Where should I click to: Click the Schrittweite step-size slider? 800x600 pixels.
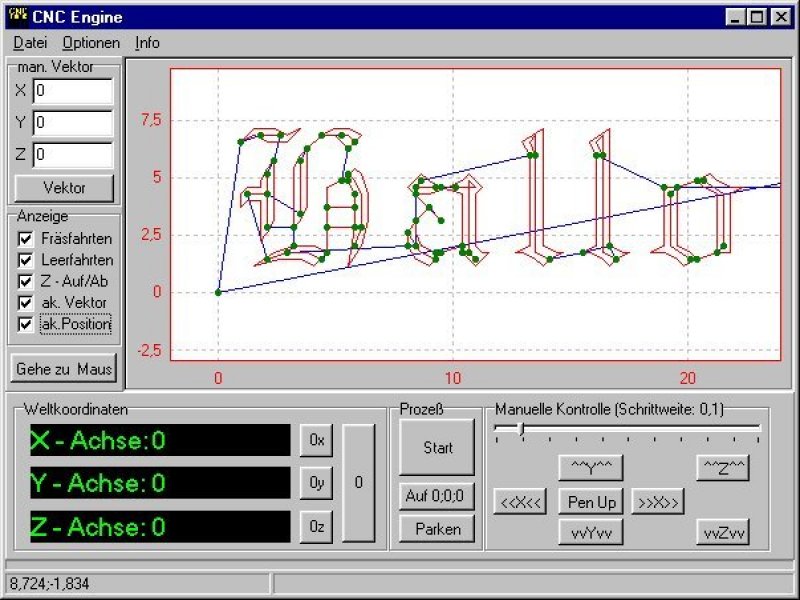pos(520,429)
